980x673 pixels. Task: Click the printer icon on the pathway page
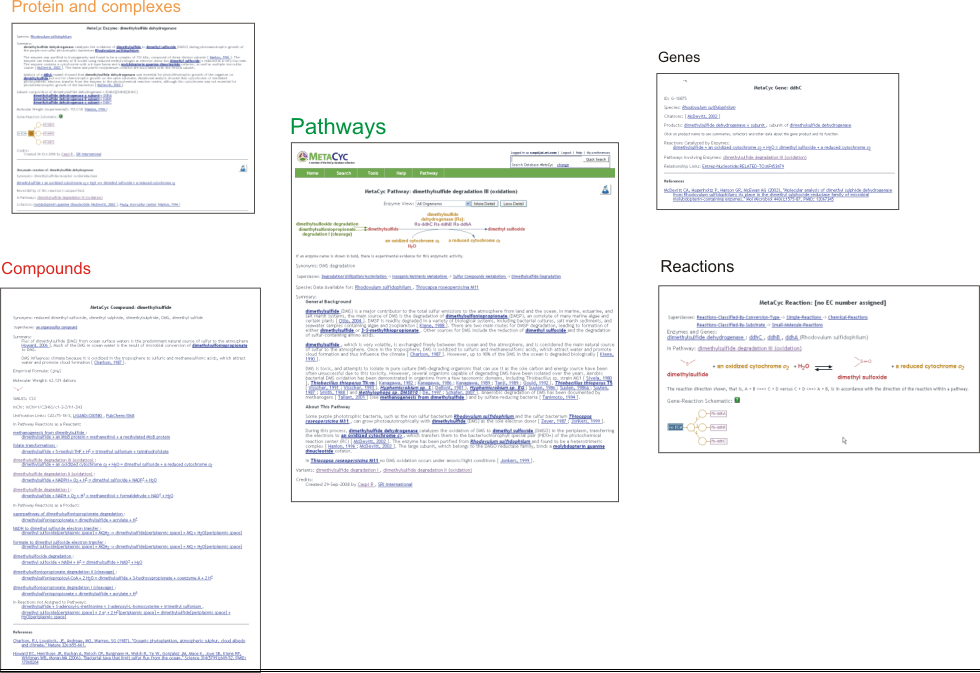[x=606, y=189]
